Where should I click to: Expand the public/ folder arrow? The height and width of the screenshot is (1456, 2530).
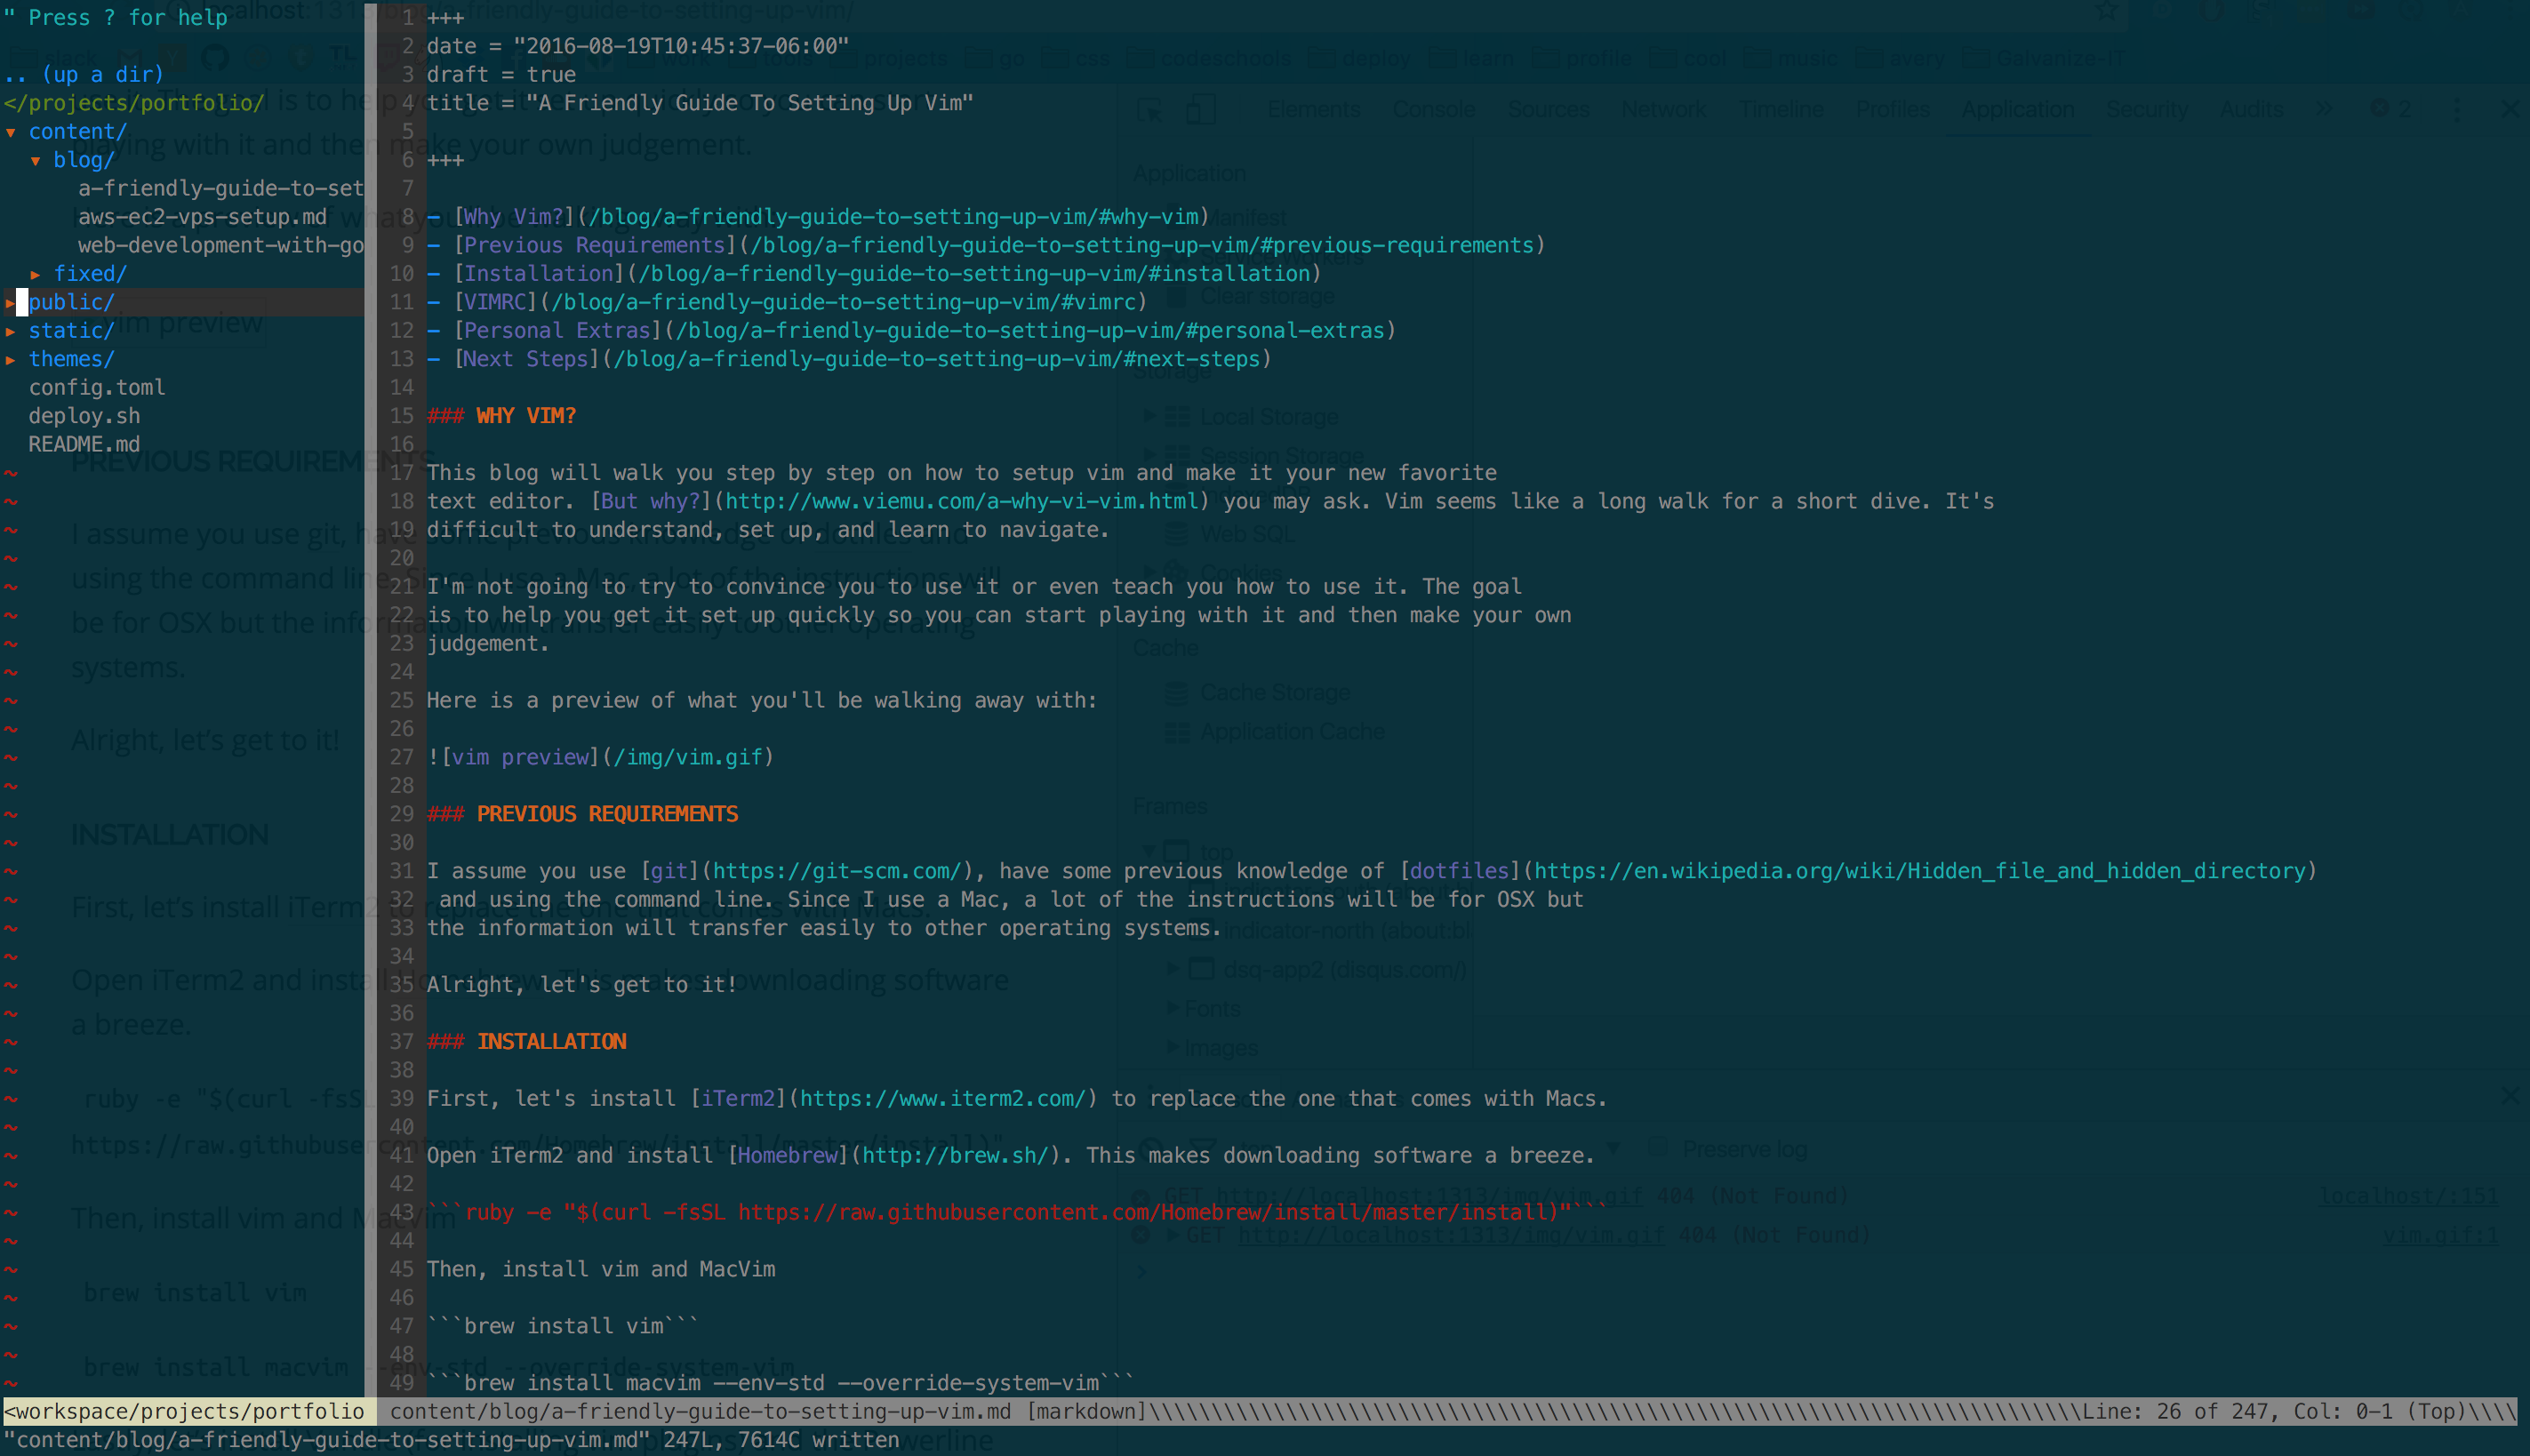(x=10, y=302)
